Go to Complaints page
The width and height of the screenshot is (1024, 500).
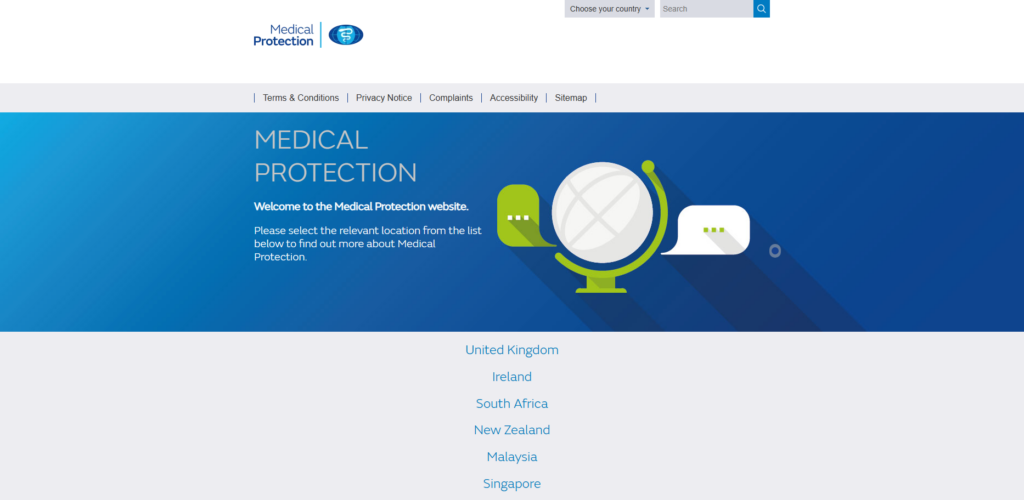coord(451,98)
